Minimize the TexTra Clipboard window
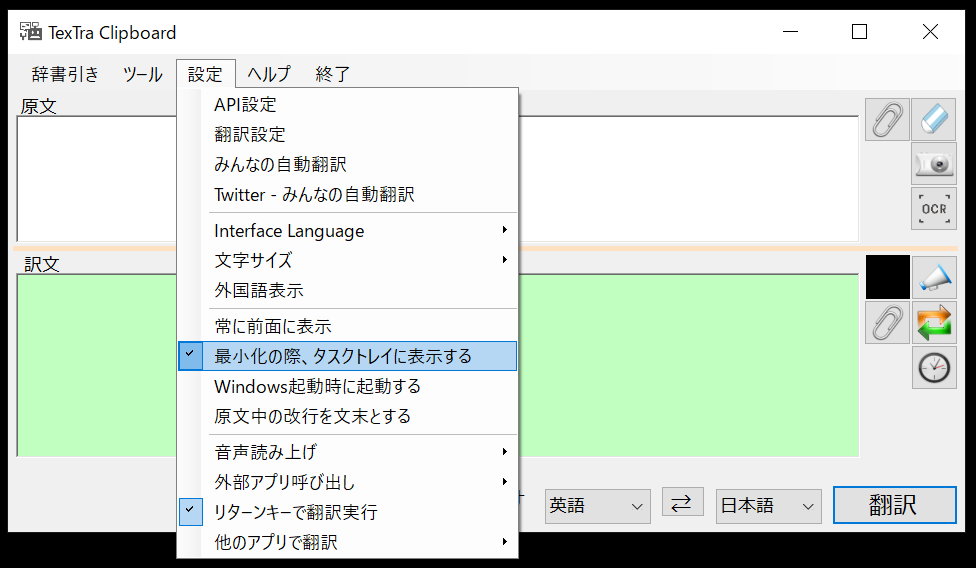 791,32
